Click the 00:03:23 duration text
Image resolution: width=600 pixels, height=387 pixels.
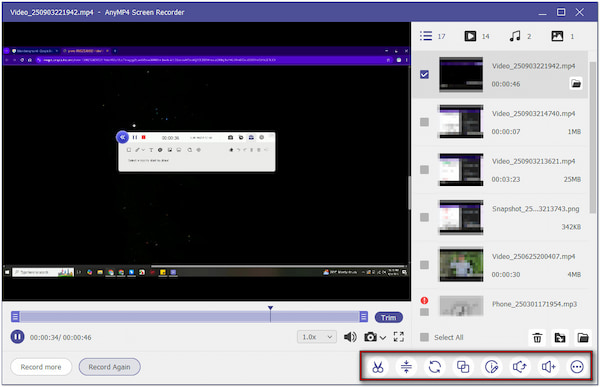(505, 179)
